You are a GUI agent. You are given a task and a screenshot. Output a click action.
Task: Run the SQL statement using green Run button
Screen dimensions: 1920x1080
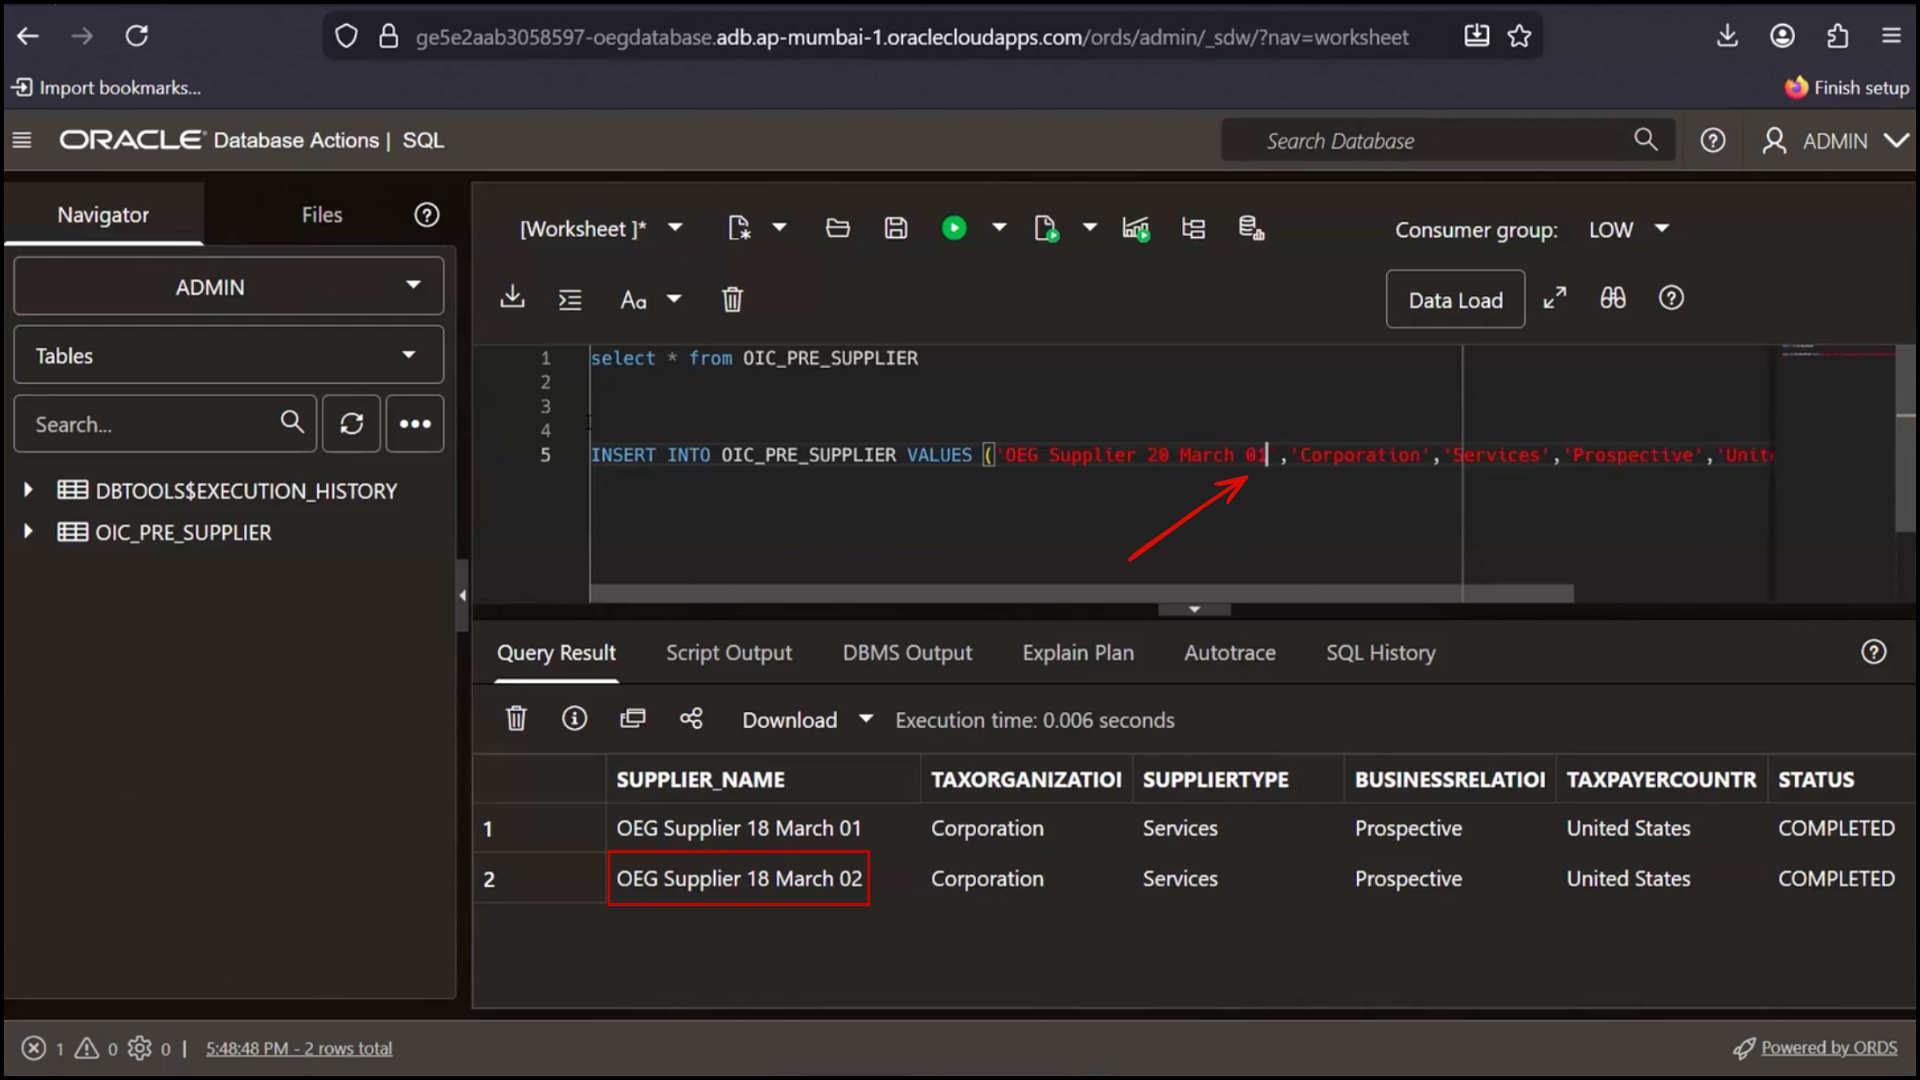click(x=955, y=228)
